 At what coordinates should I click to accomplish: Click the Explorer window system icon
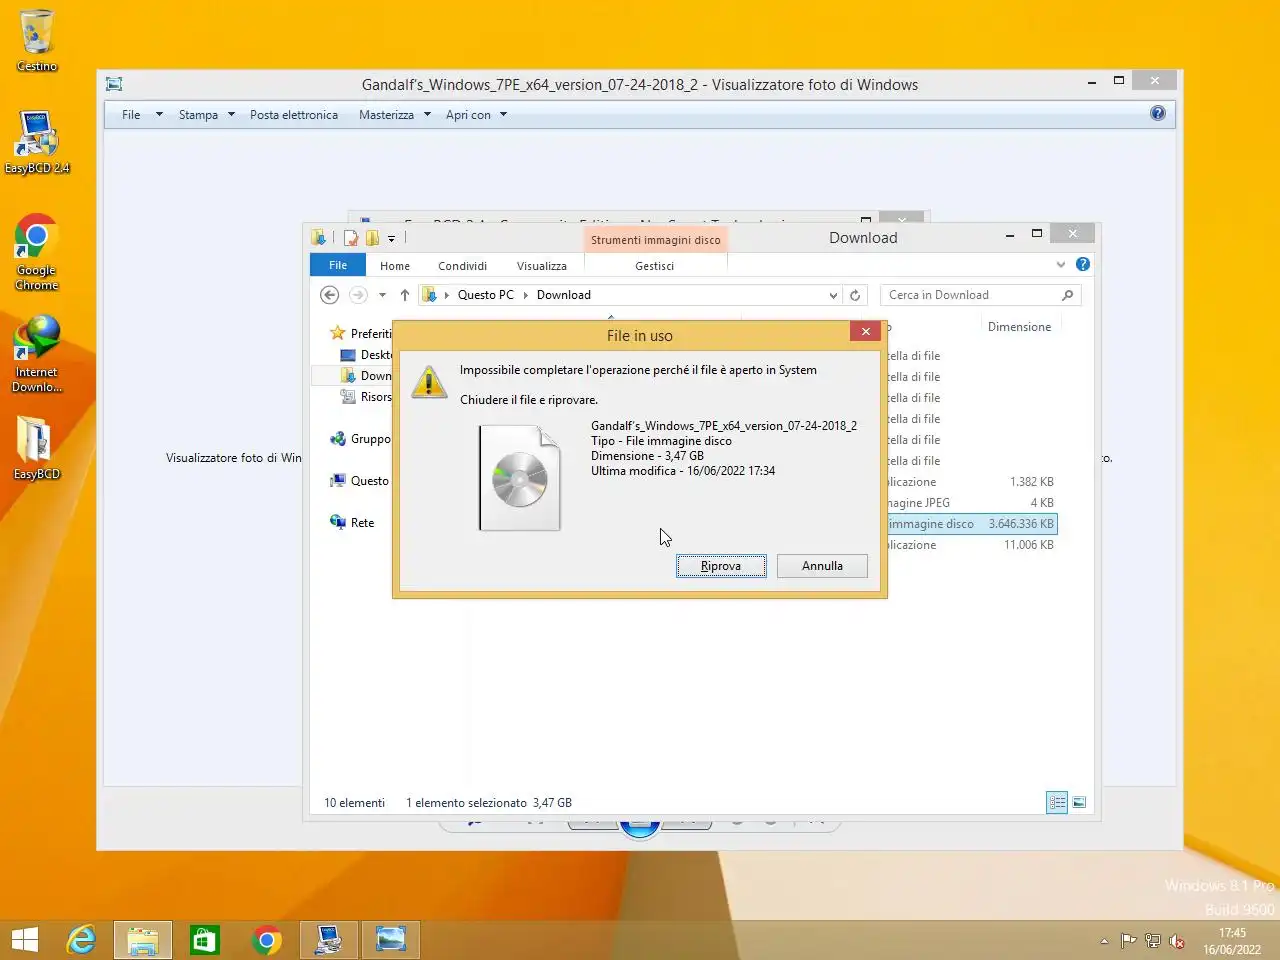(318, 238)
